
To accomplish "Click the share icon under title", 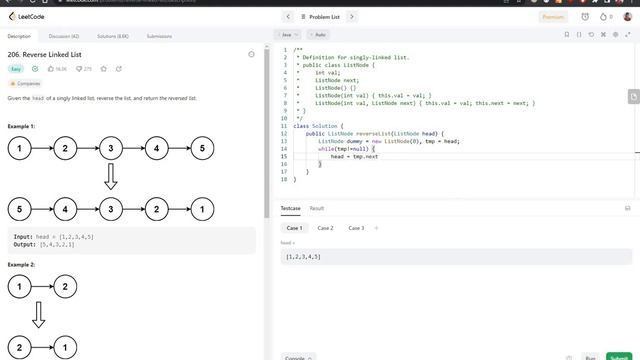I will coord(119,69).
